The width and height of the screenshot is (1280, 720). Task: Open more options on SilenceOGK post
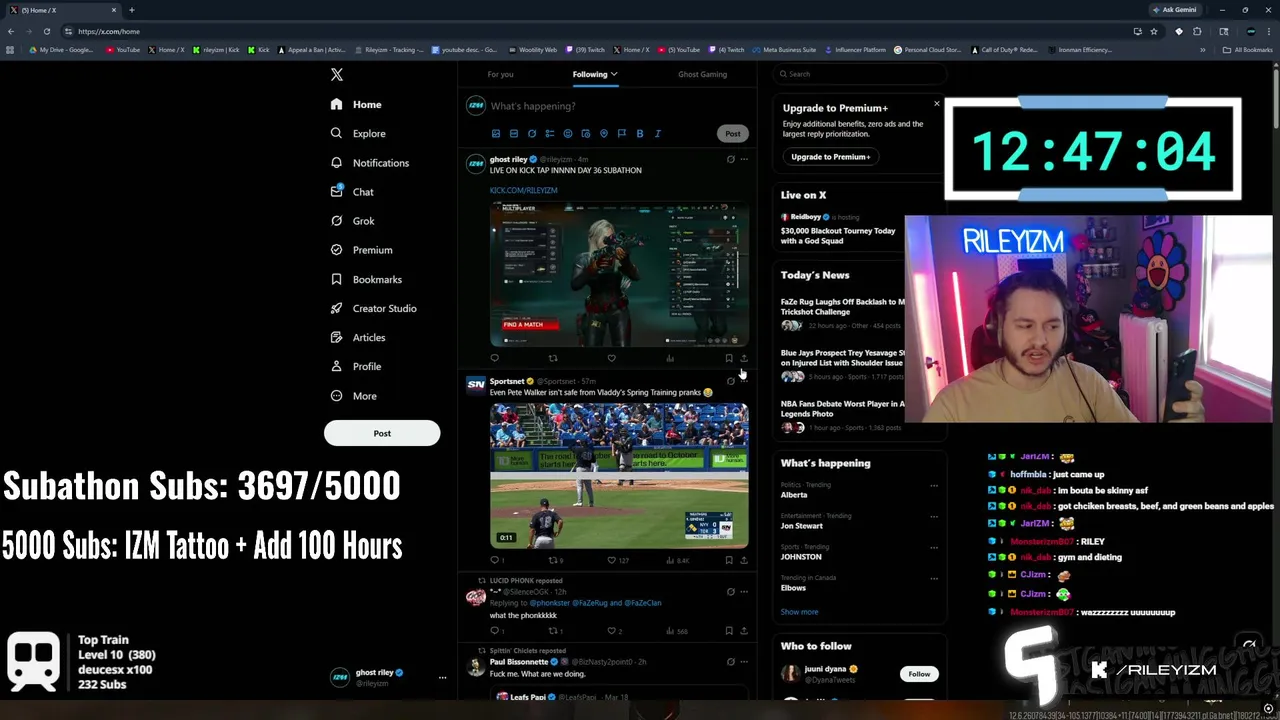point(744,592)
